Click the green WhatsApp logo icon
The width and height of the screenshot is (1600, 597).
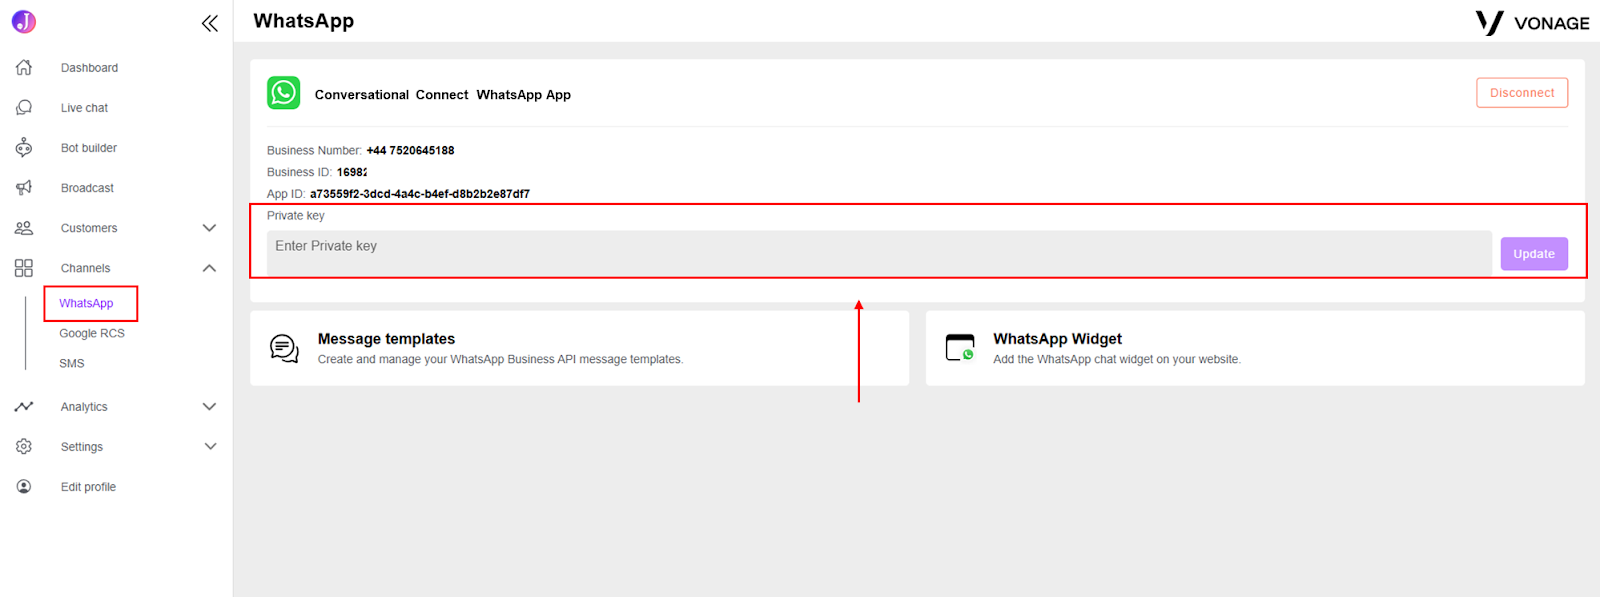(284, 93)
